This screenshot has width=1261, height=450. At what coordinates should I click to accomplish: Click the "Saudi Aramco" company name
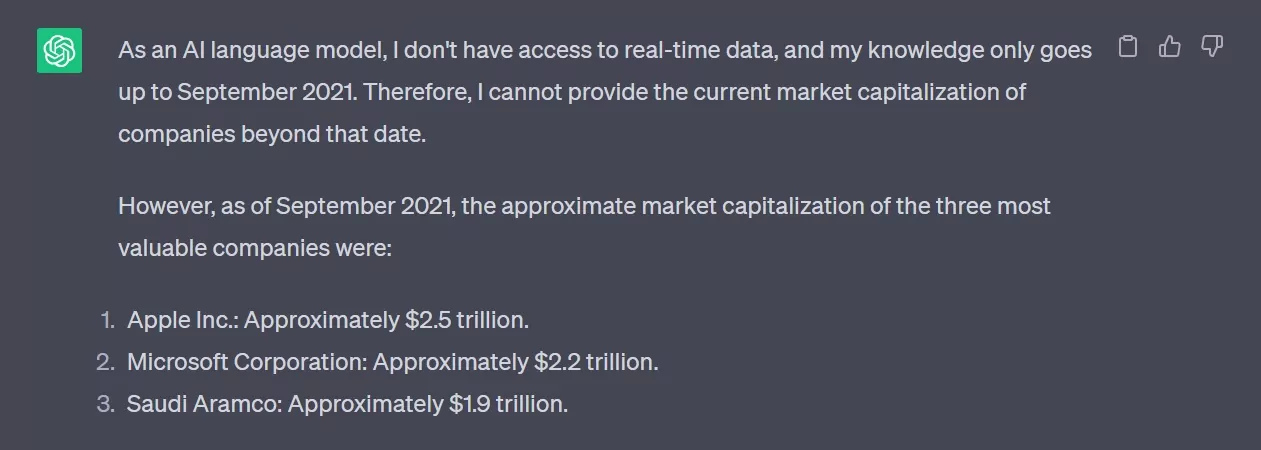click(x=203, y=404)
